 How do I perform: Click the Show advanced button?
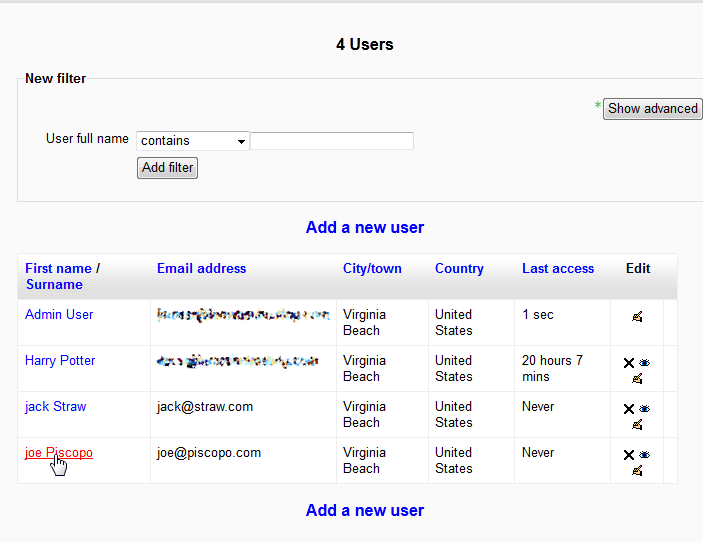pyautogui.click(x=652, y=109)
